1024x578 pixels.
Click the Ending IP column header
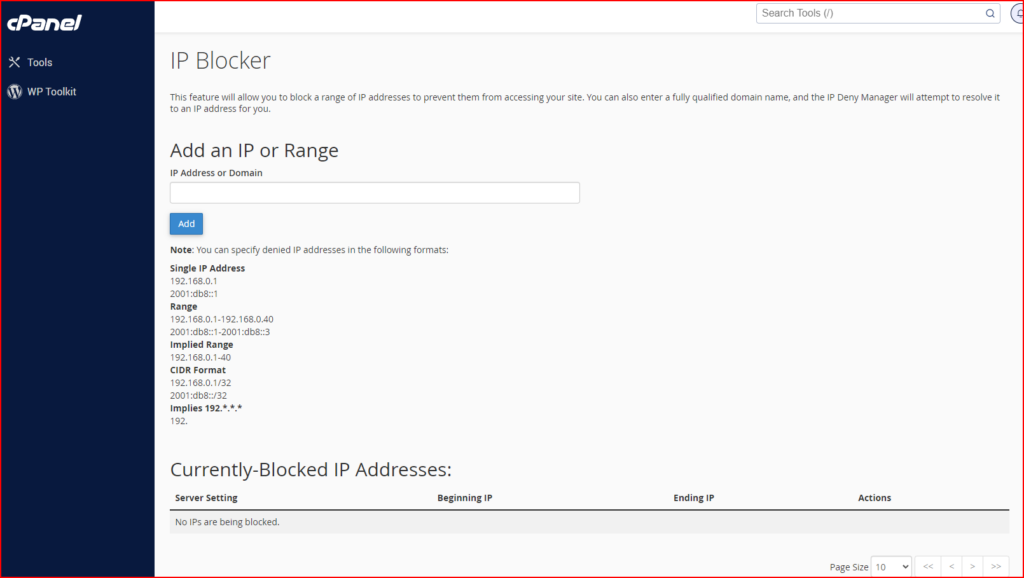(x=694, y=498)
